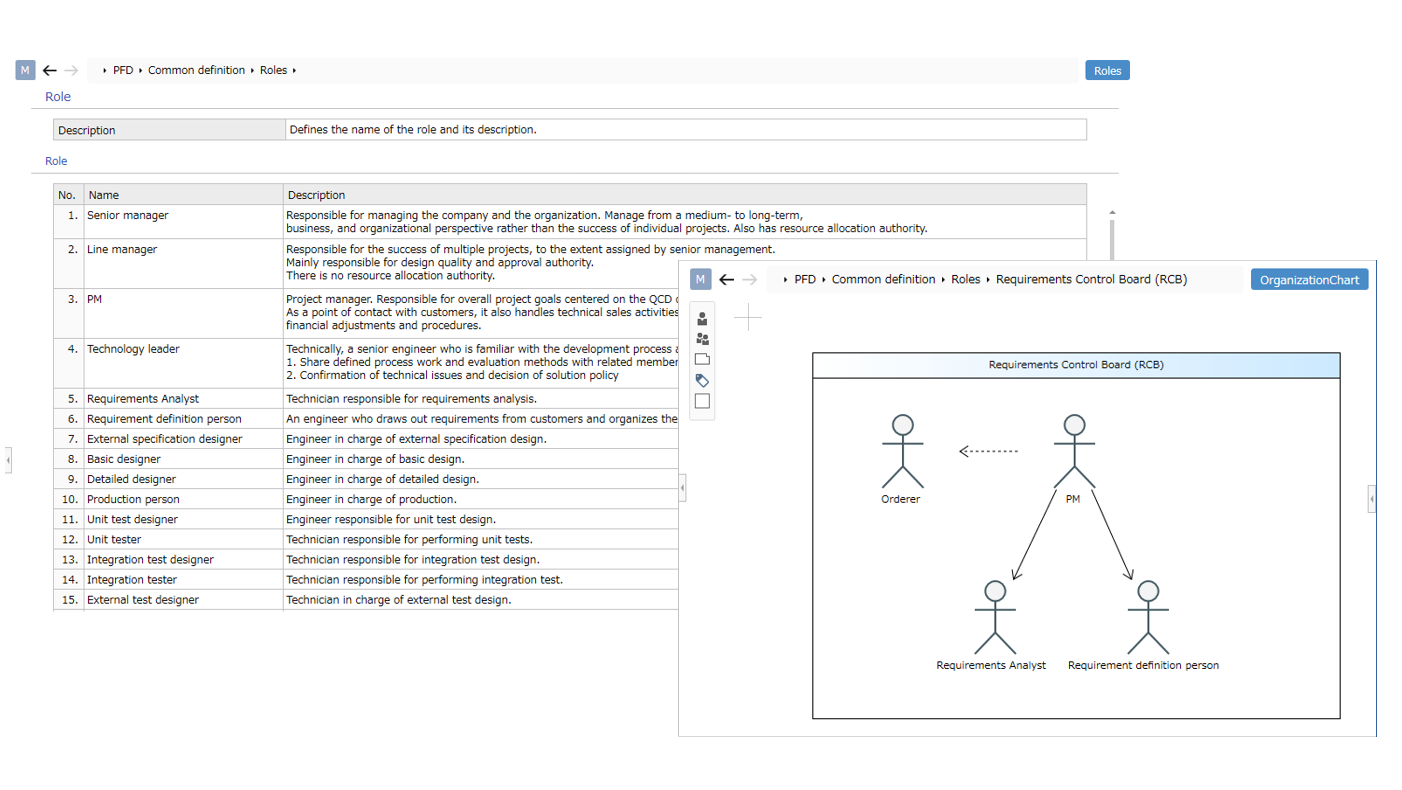This screenshot has width=1402, height=790.
Task: Click PFD breadcrumb in Roles window
Action: [x=123, y=71]
